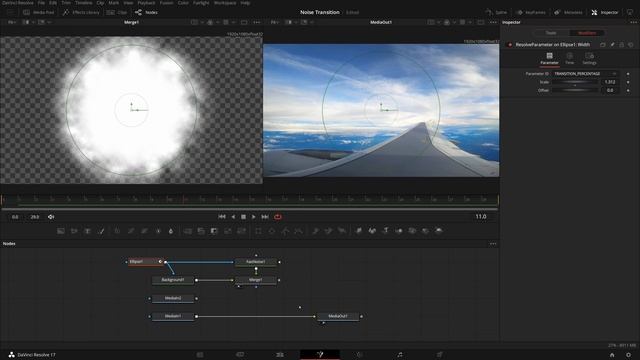Add a Merge 3D node from the toolbar
The height and width of the screenshot is (360, 640).
pos(399,231)
